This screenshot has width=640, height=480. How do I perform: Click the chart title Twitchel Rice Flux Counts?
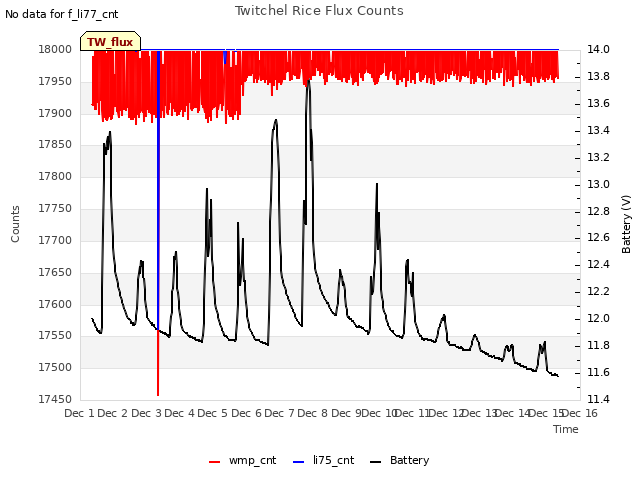(x=319, y=11)
